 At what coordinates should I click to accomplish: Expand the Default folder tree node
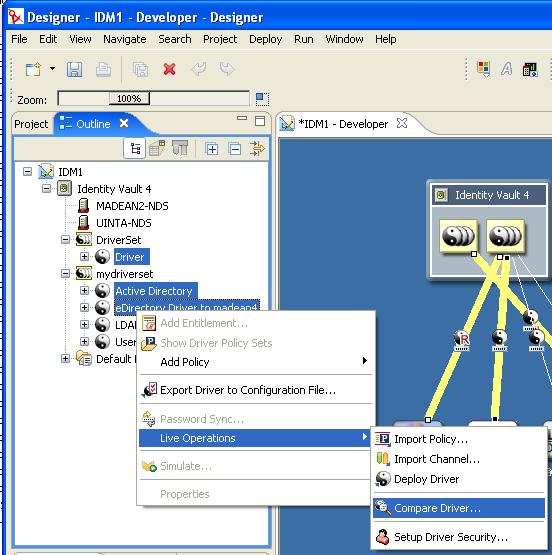65,359
